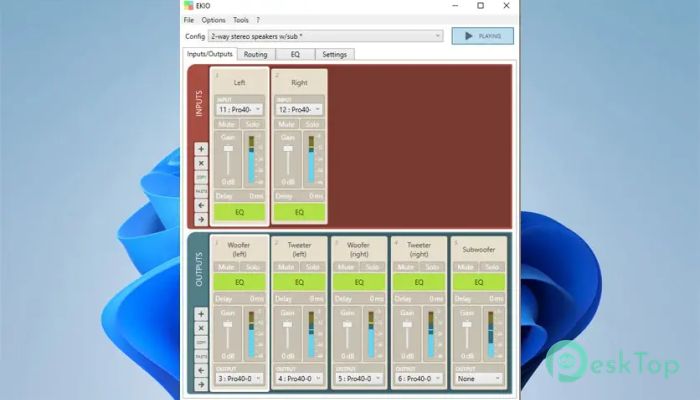Paste onto the selected output channel
The image size is (700, 400).
(201, 356)
